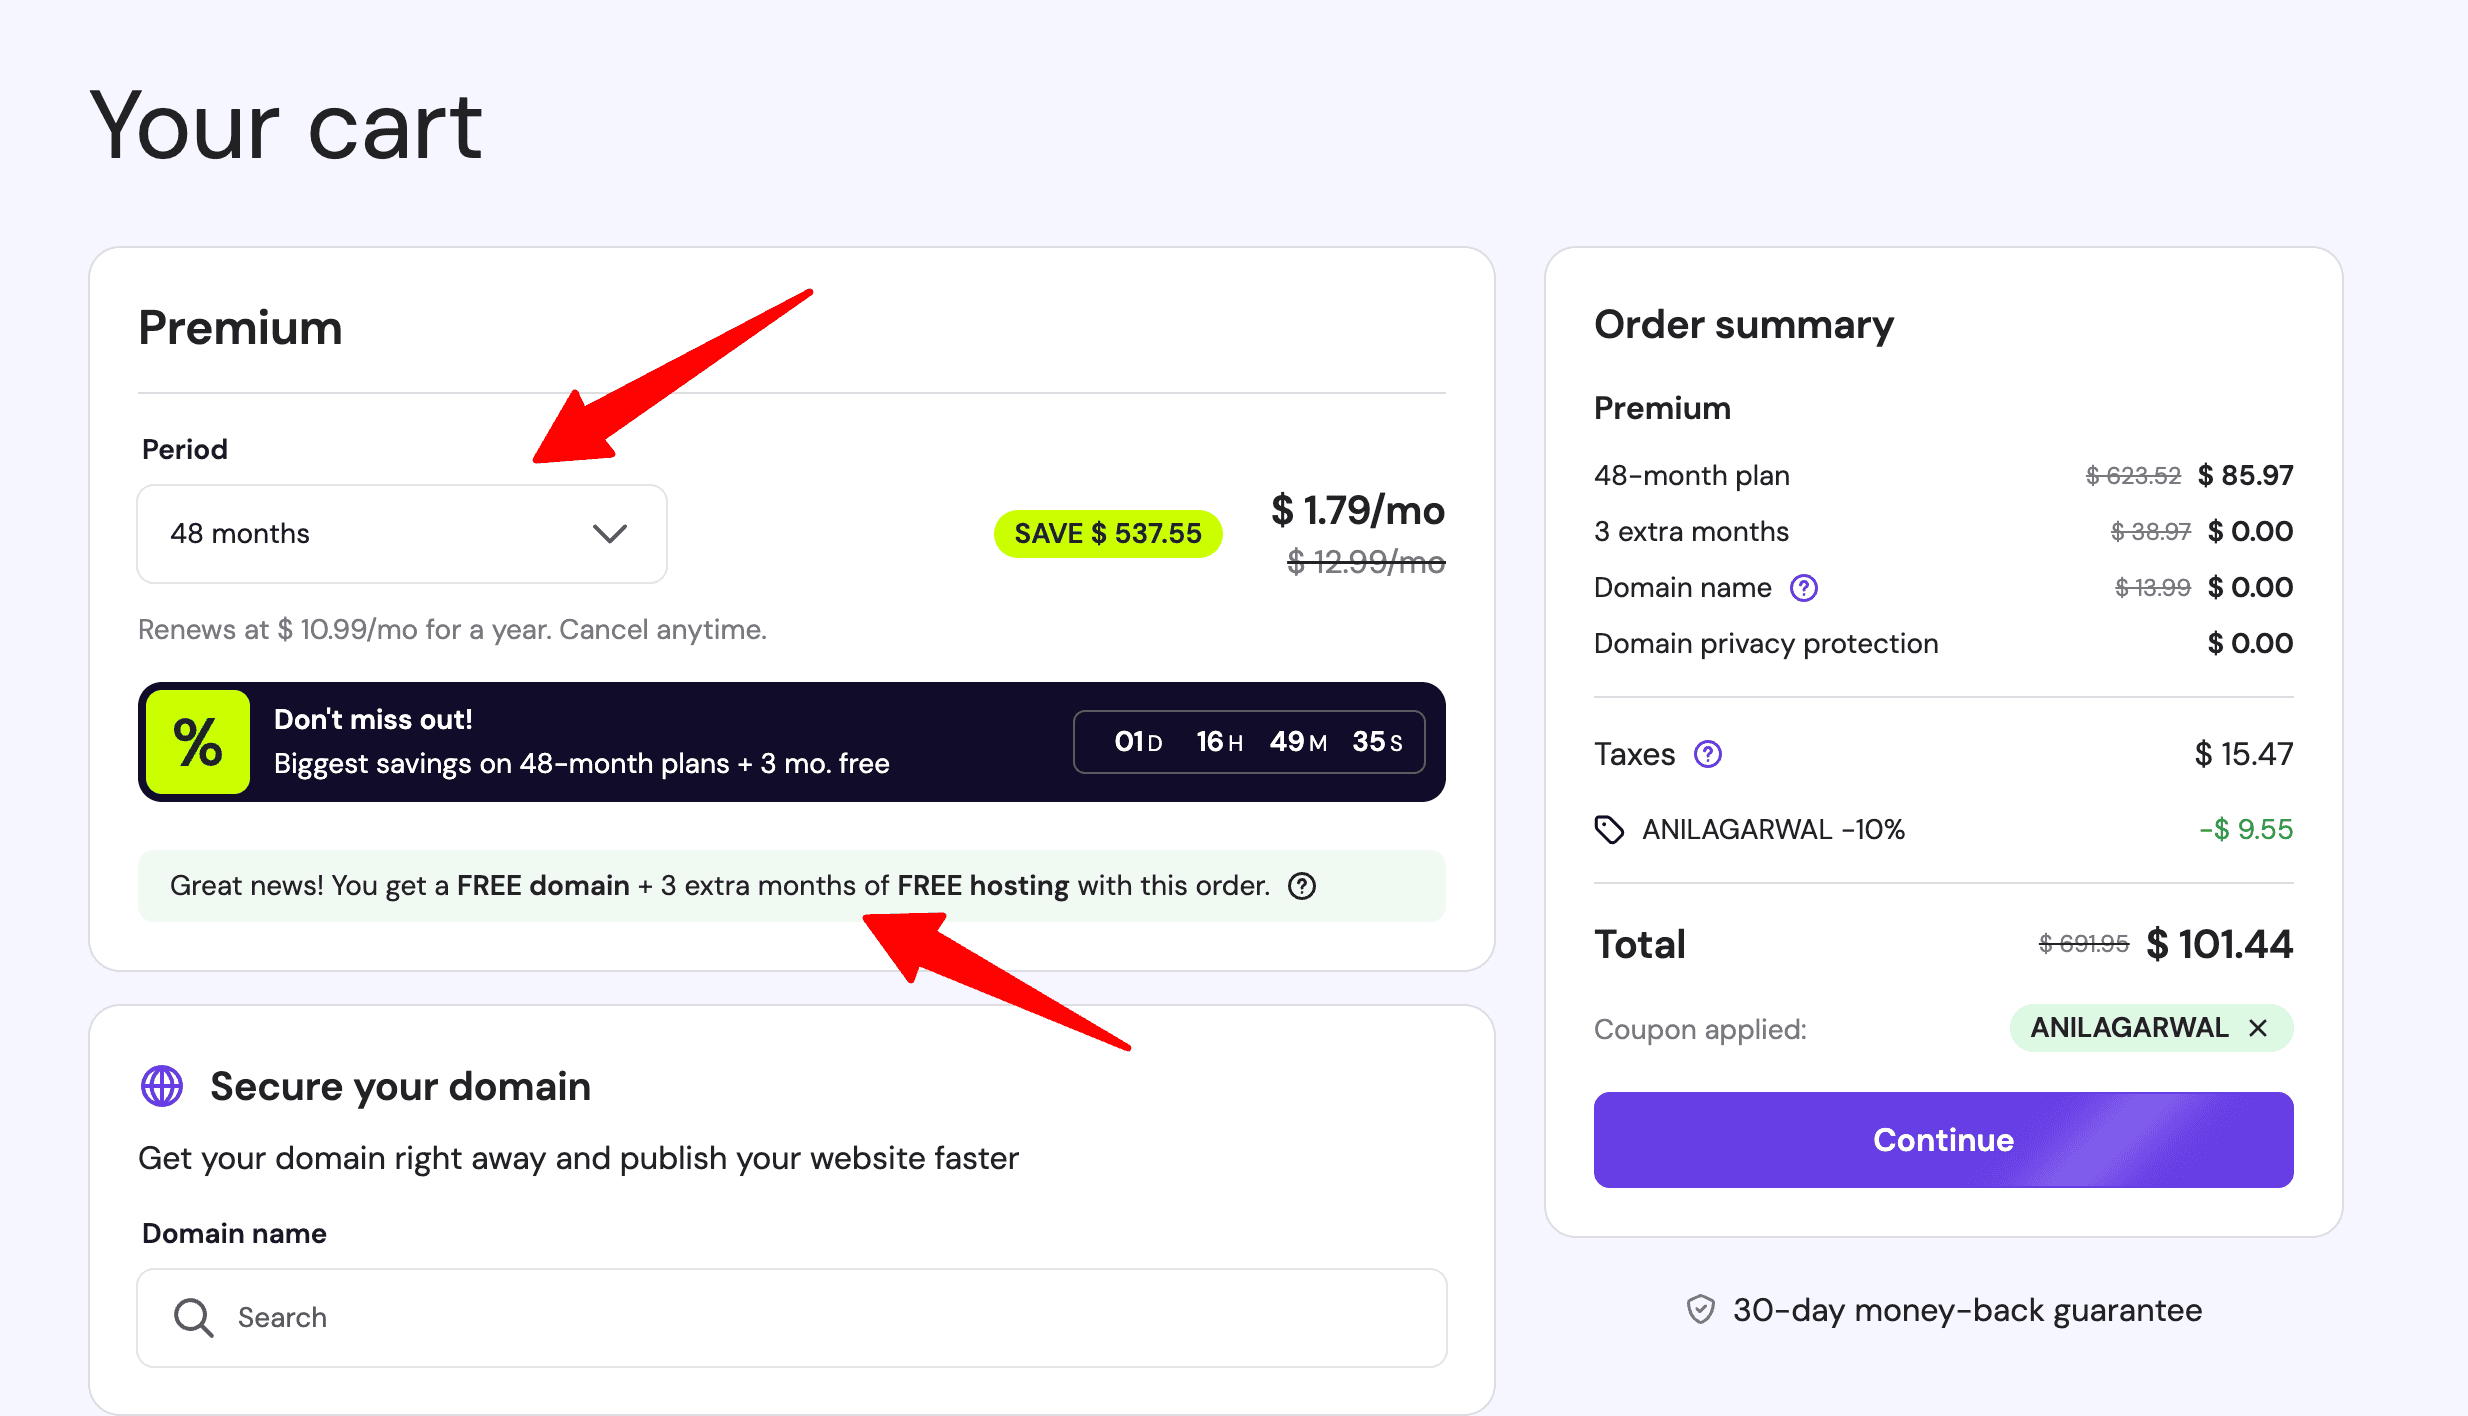Remove the ANILAGARWAL applied coupon
Viewport: 2468px width, 1416px height.
pyautogui.click(x=2259, y=1027)
